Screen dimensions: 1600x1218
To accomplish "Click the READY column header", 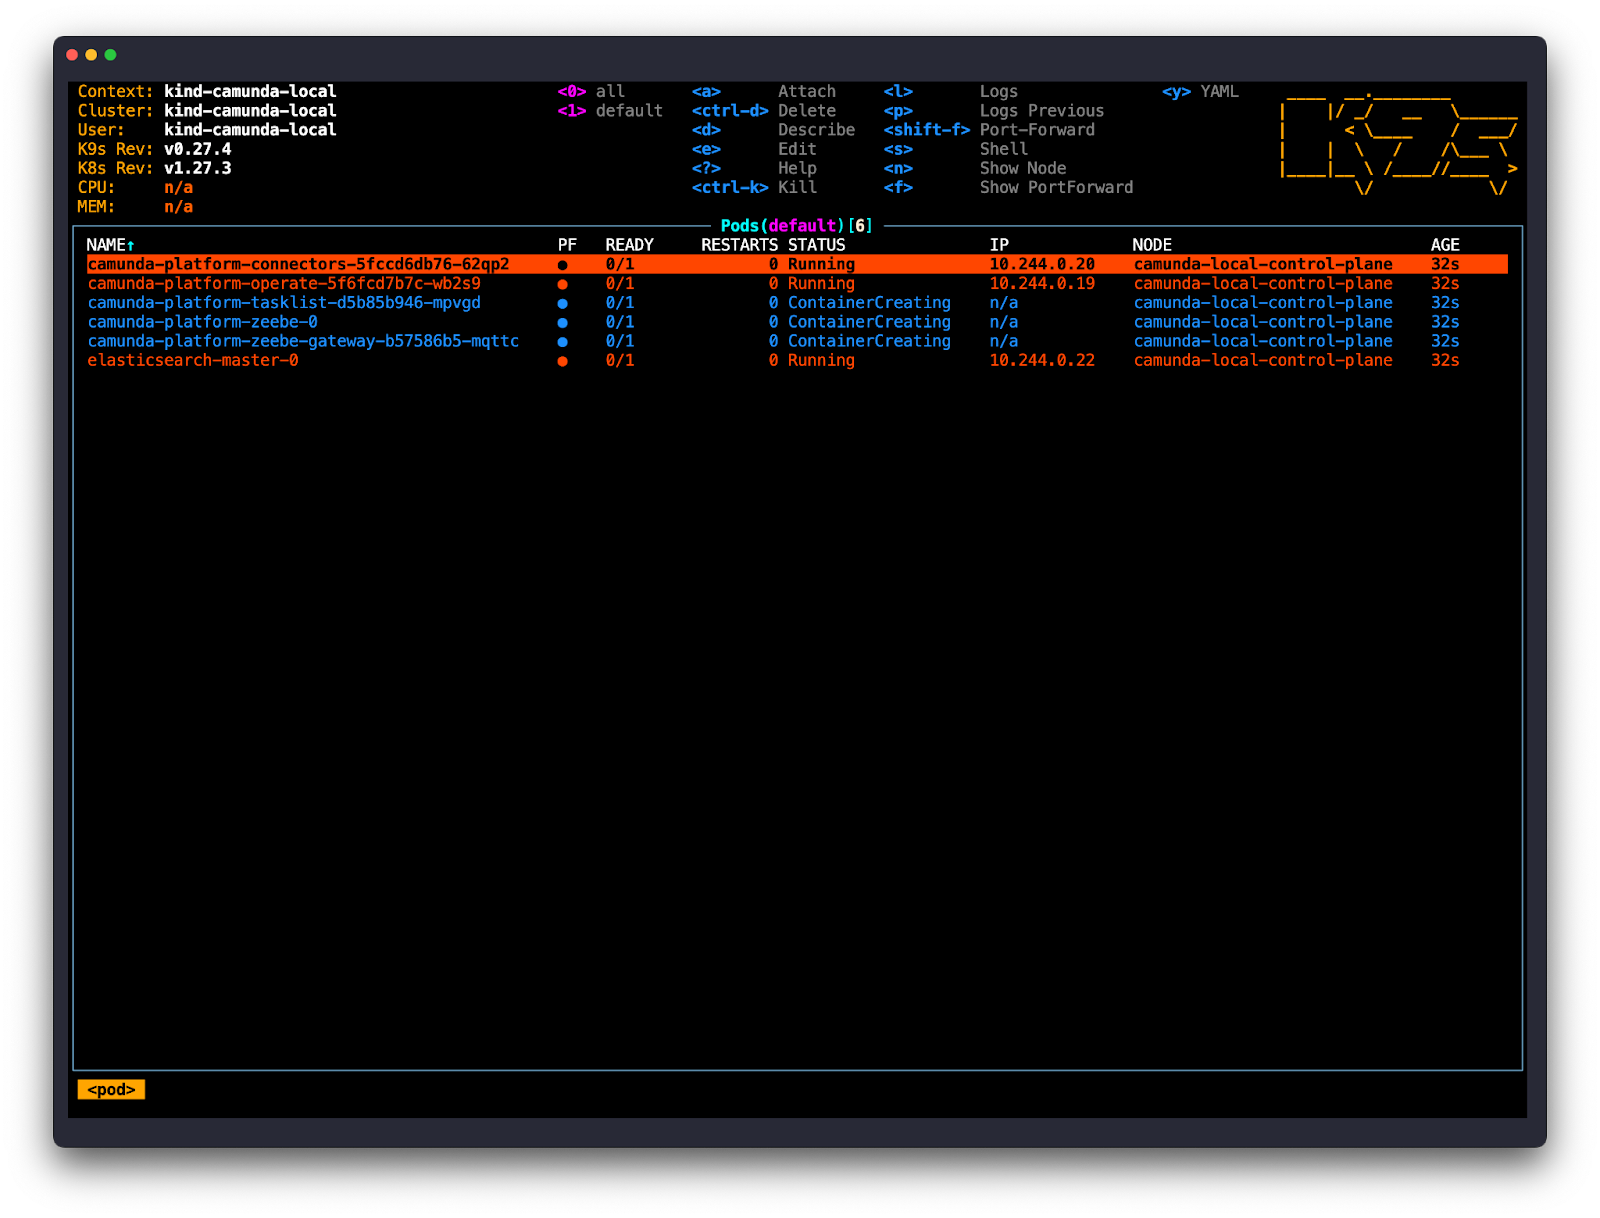I will click(629, 245).
